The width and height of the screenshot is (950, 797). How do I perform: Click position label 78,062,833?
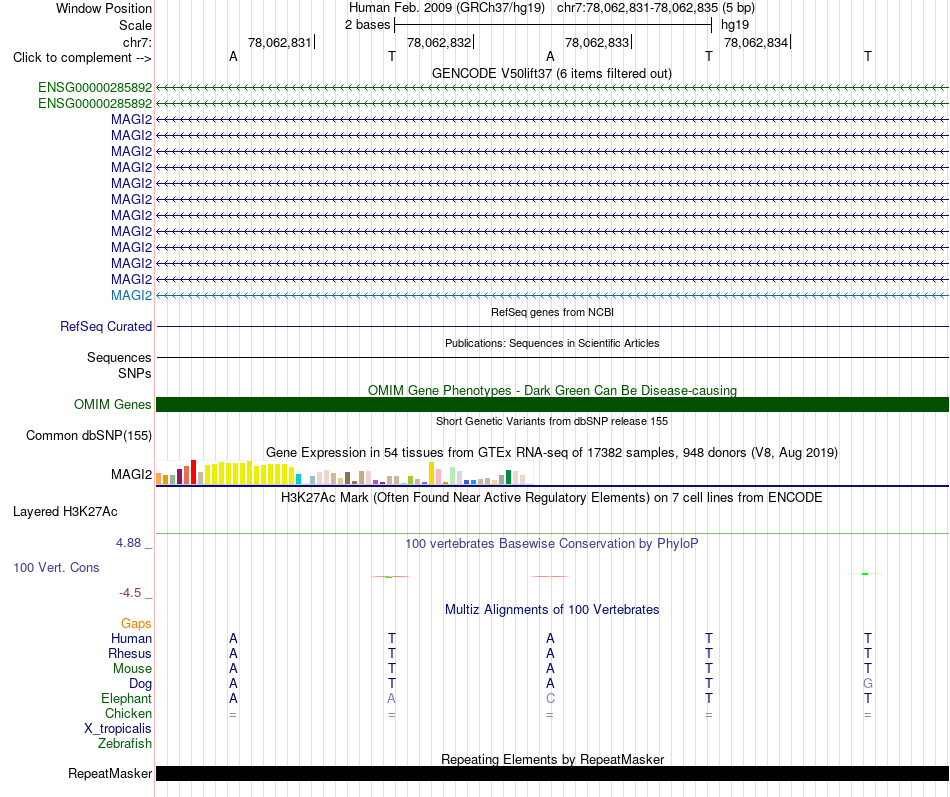[x=597, y=42]
